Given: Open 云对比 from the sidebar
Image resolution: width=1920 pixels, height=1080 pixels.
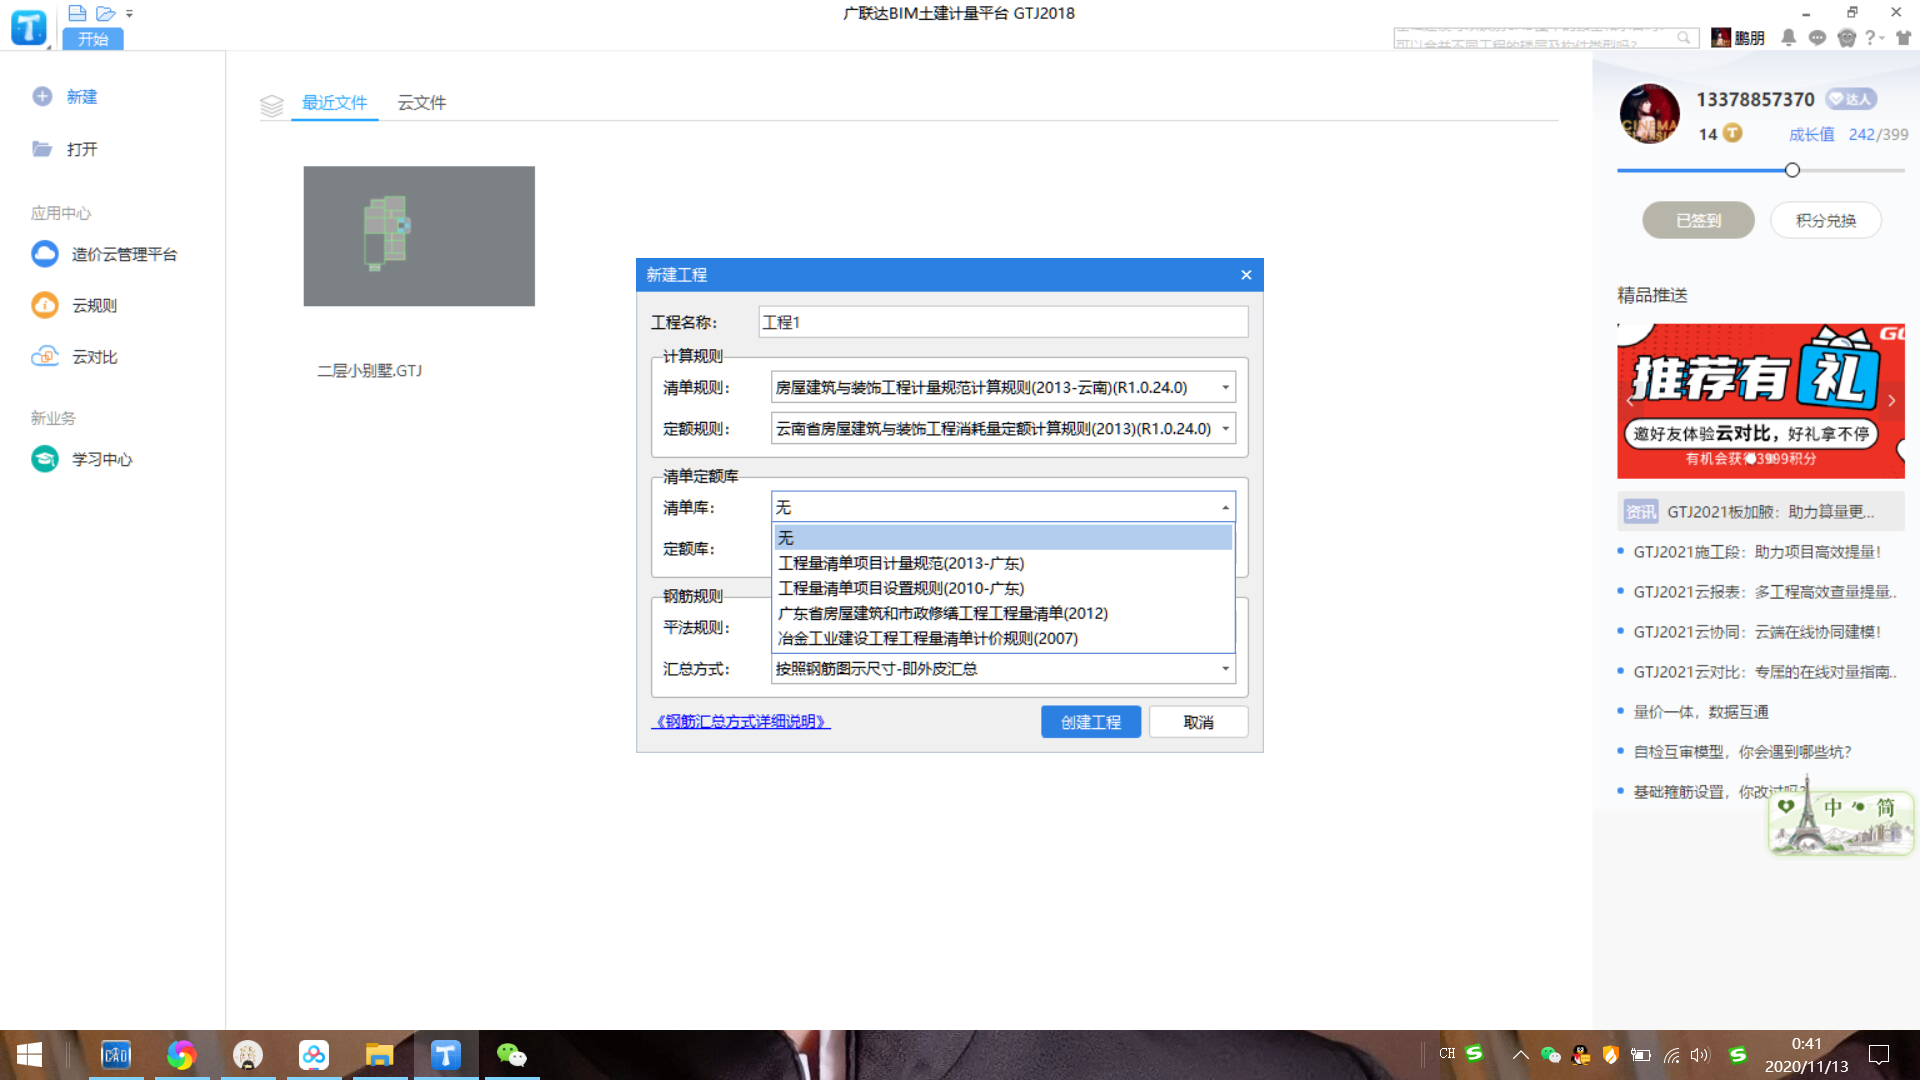Looking at the screenshot, I should coord(75,357).
